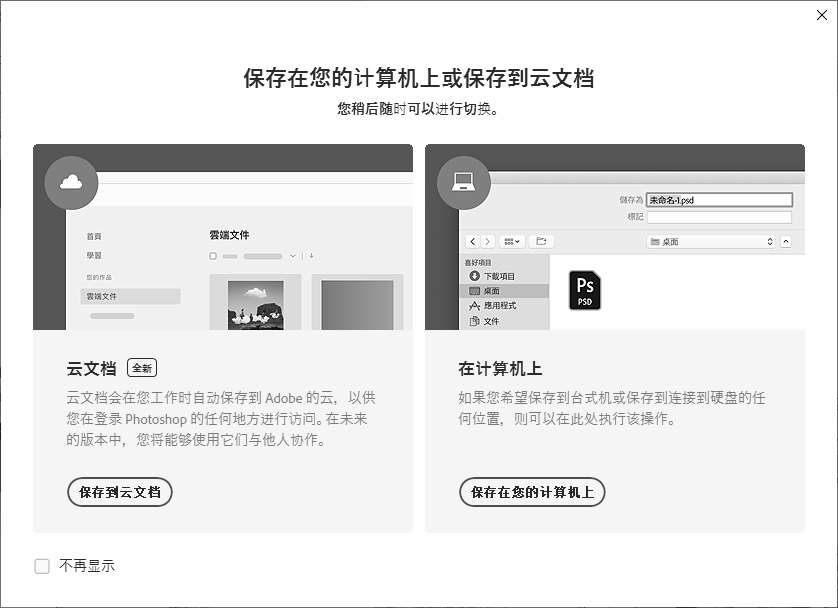Screen dimensions: 838x608
Task: Click the 學習 item in cloud illustration
Action: 94,255
